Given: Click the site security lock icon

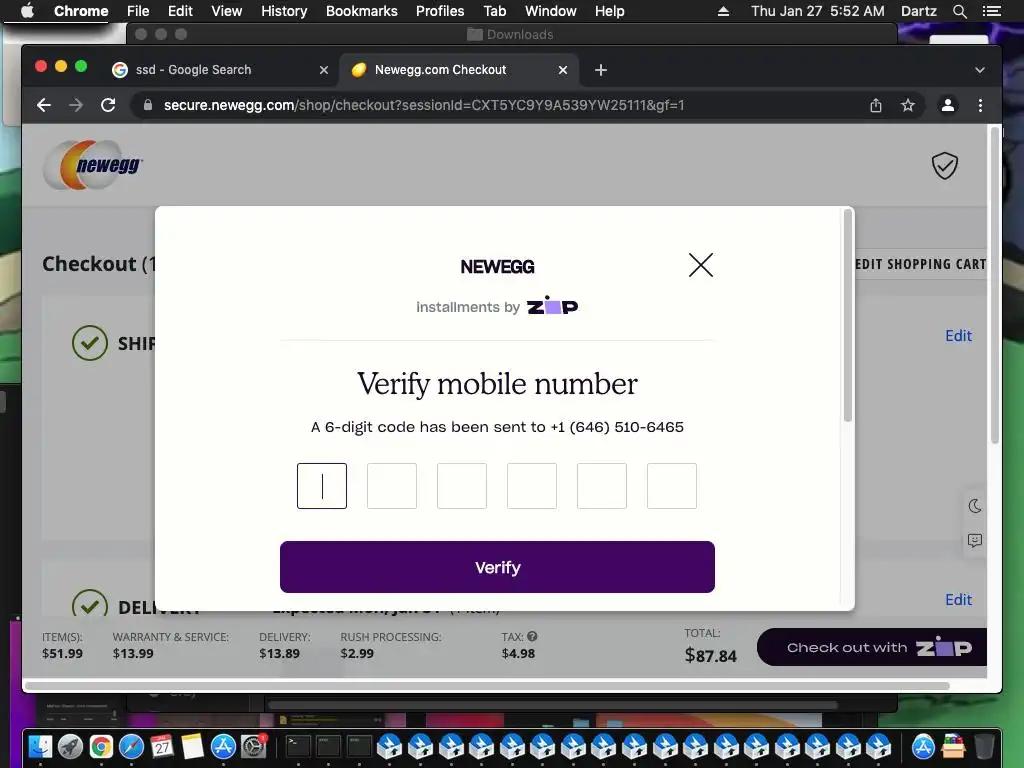Looking at the screenshot, I should 148,105.
